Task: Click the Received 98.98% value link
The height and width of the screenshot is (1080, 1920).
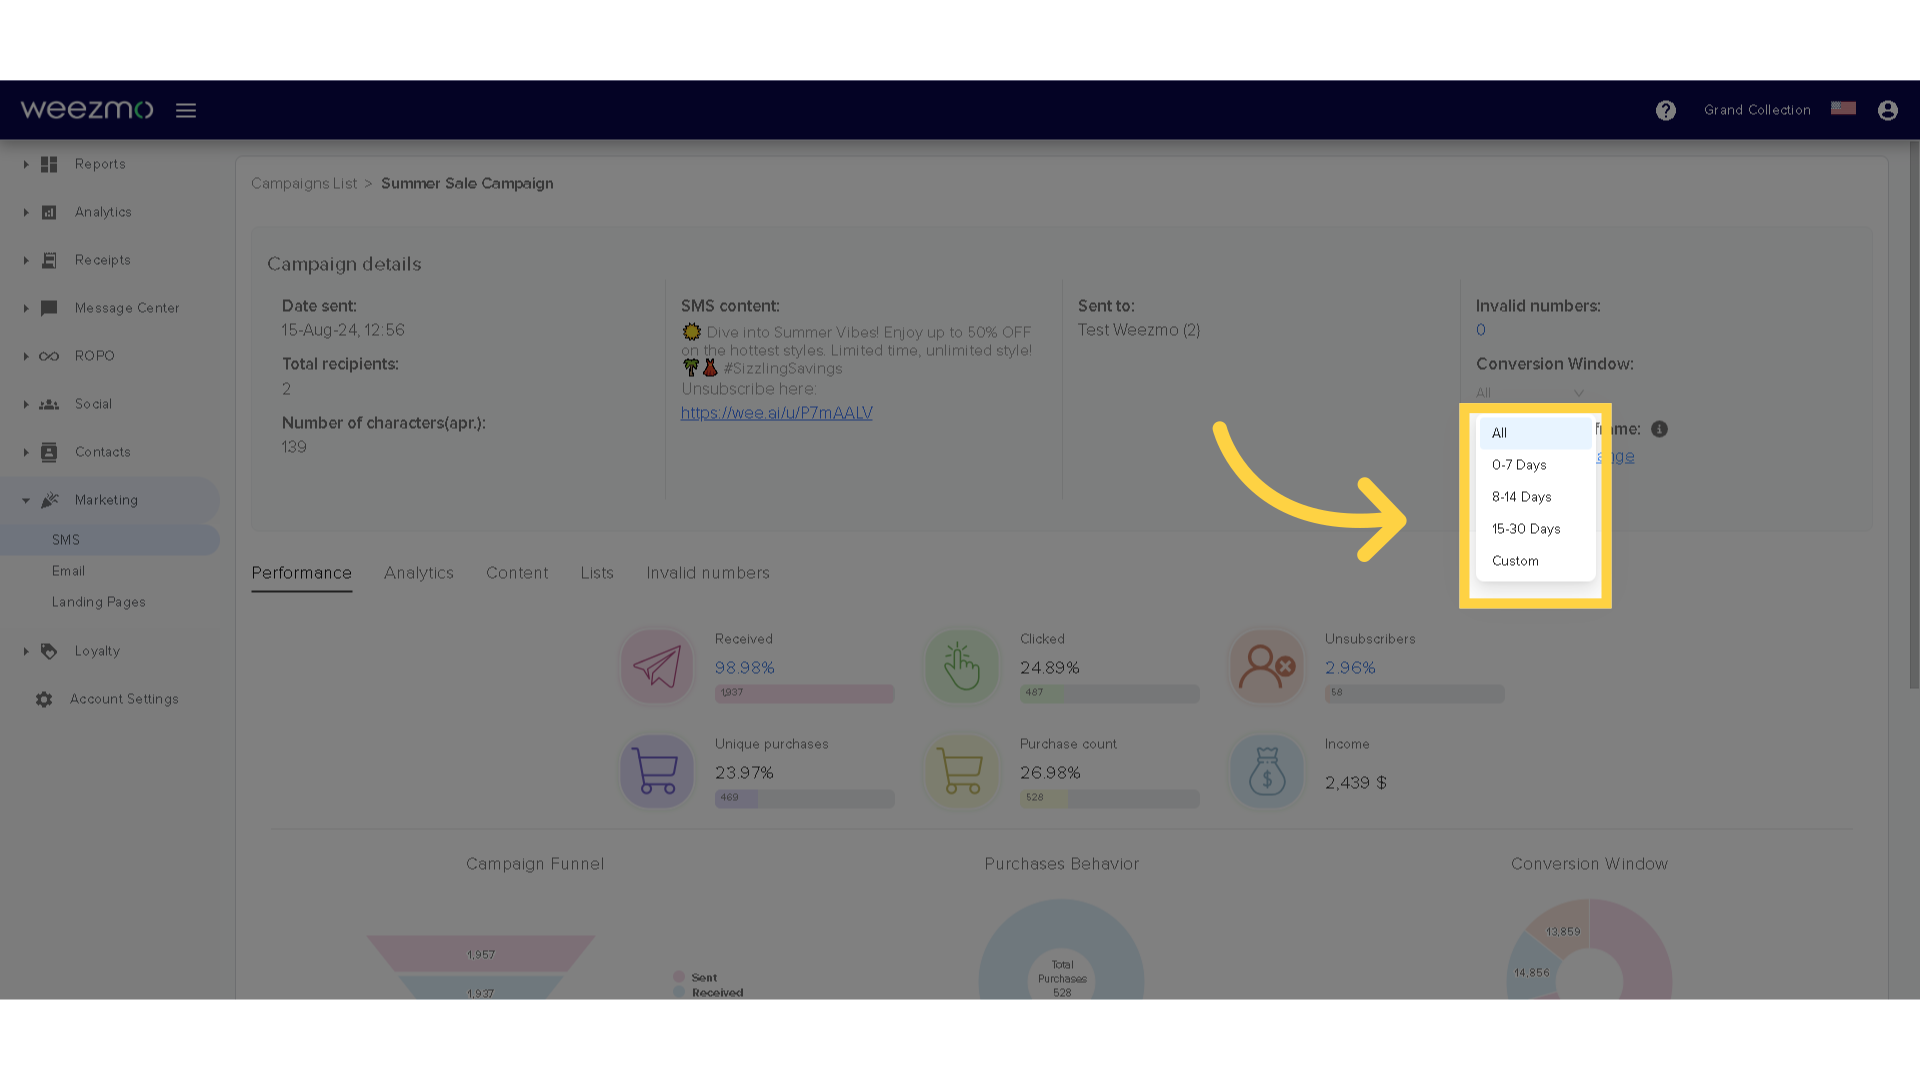Action: 745,668
